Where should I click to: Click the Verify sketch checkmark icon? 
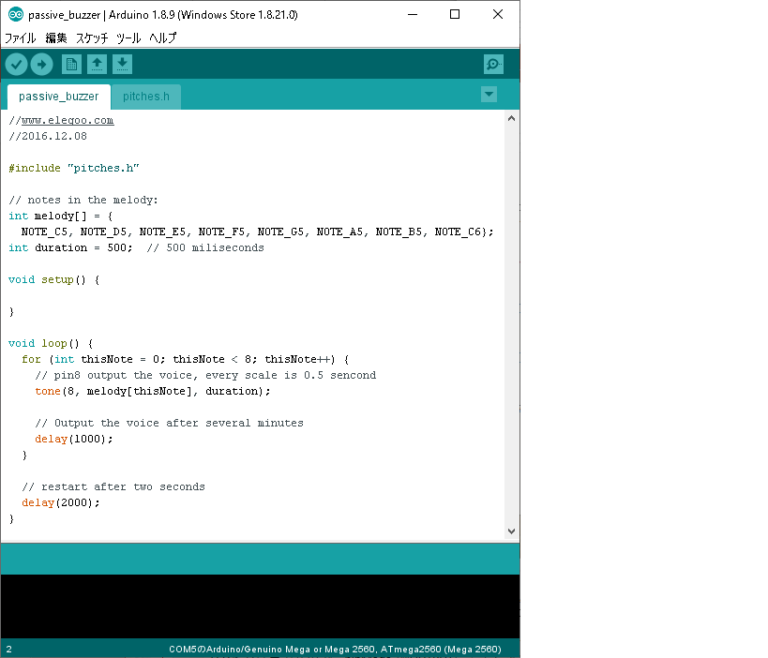(x=16, y=64)
